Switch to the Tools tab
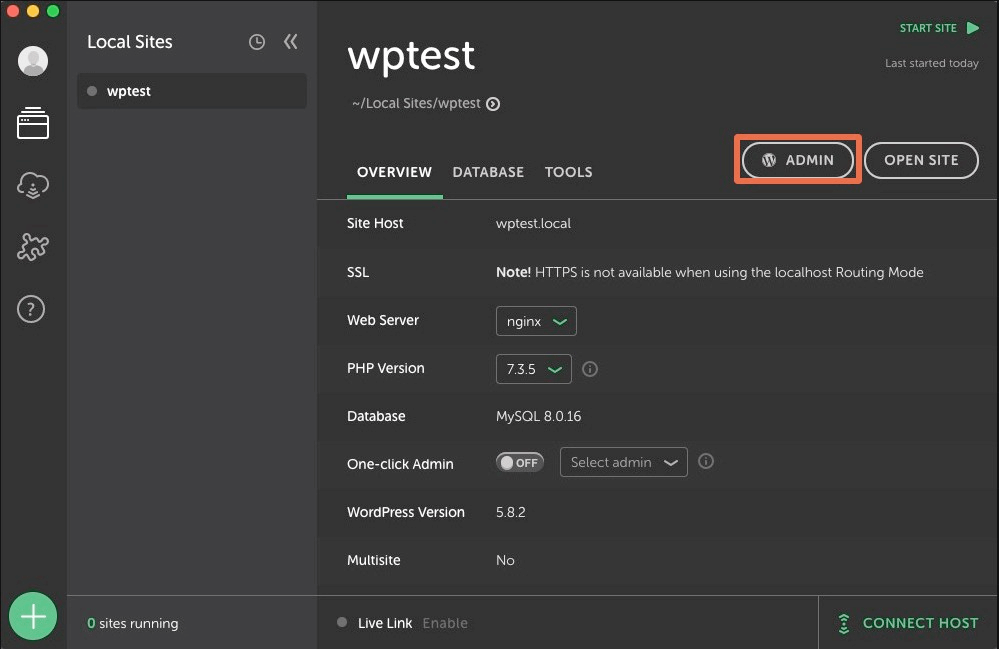The image size is (999, 649). pos(568,173)
